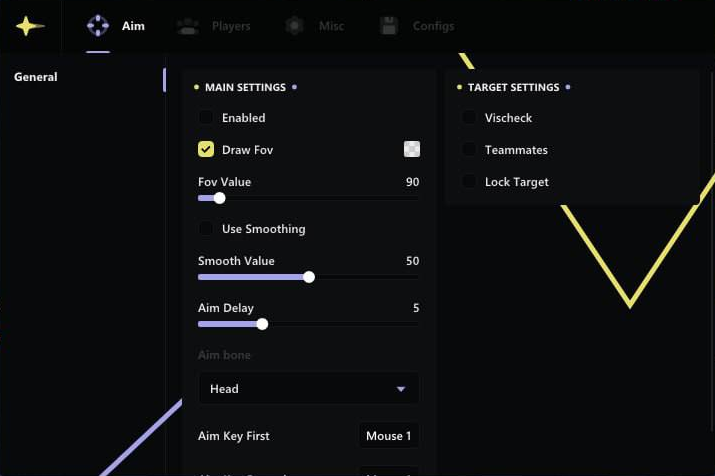Click the Mouse 1 keybind button

[389, 436]
